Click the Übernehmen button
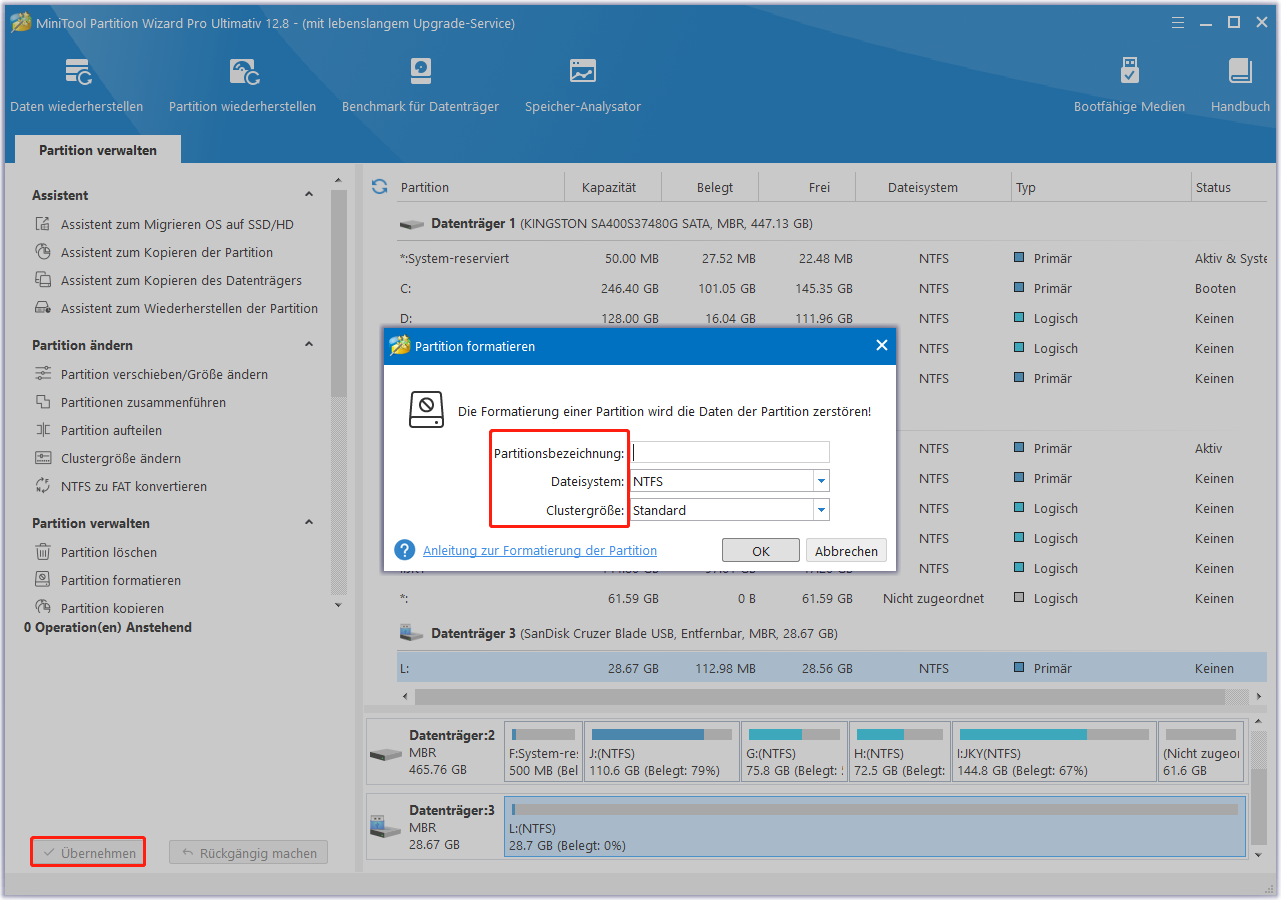Screen dimensions: 1281x900 [88, 853]
